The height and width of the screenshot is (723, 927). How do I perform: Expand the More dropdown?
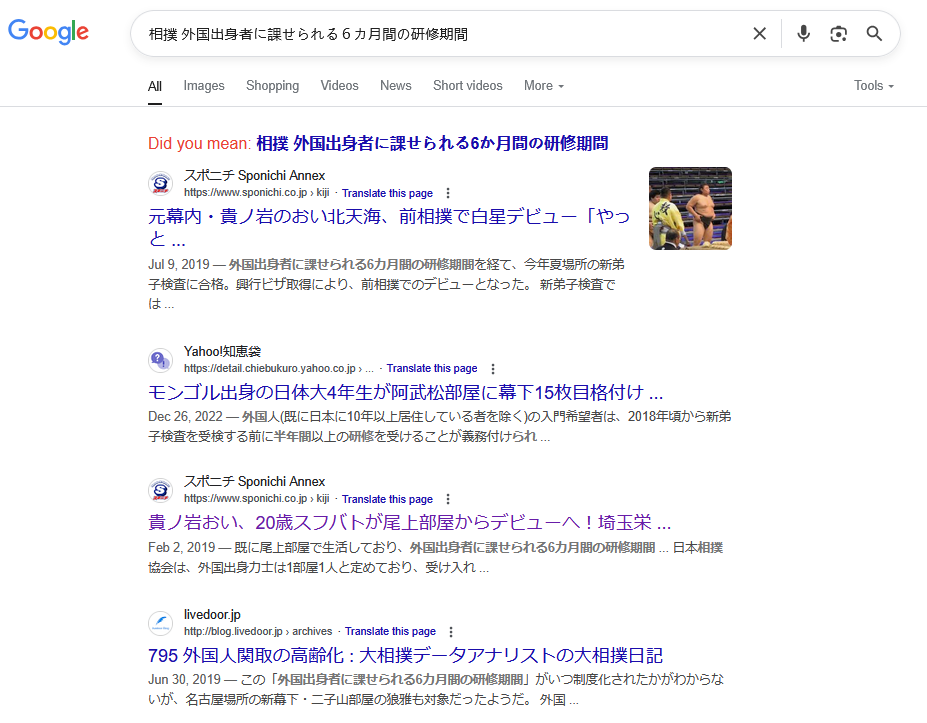tap(544, 86)
